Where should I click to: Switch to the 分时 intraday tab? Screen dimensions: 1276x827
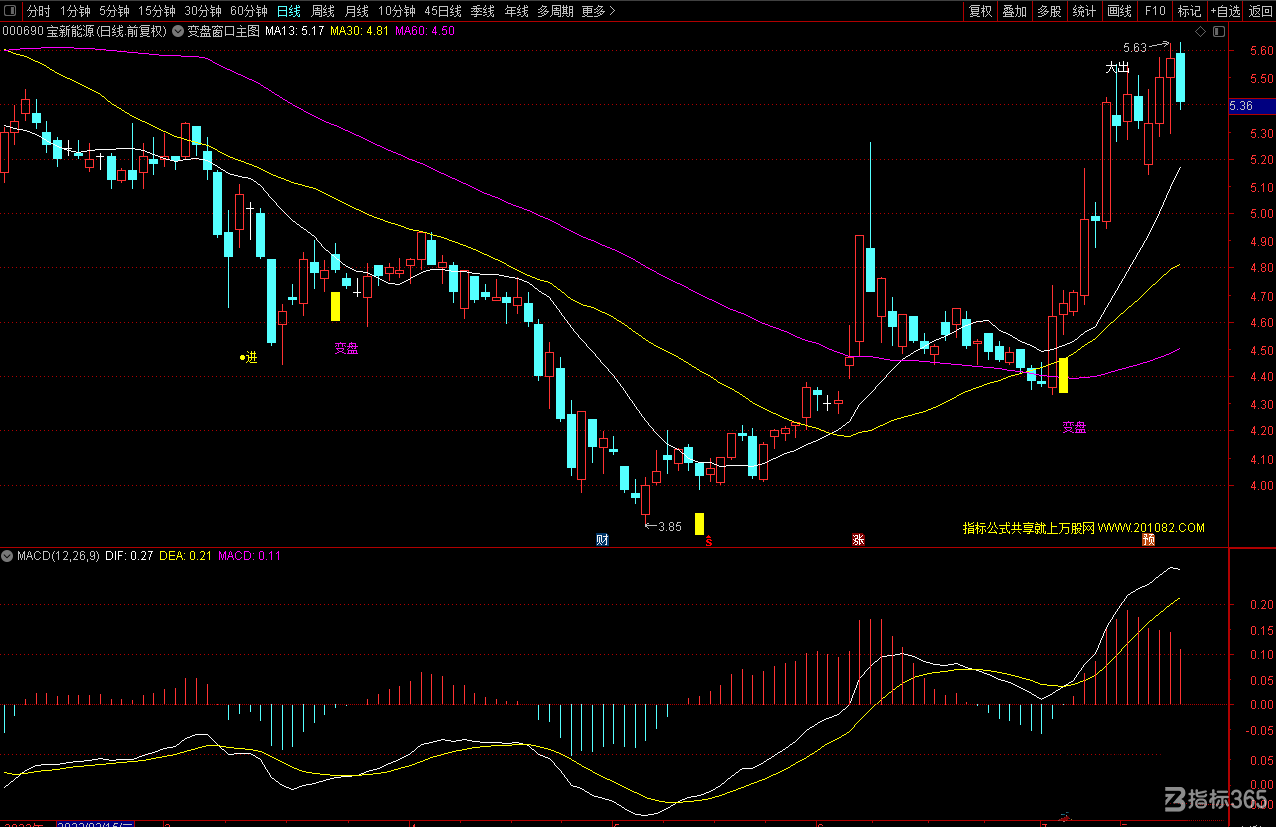[38, 11]
